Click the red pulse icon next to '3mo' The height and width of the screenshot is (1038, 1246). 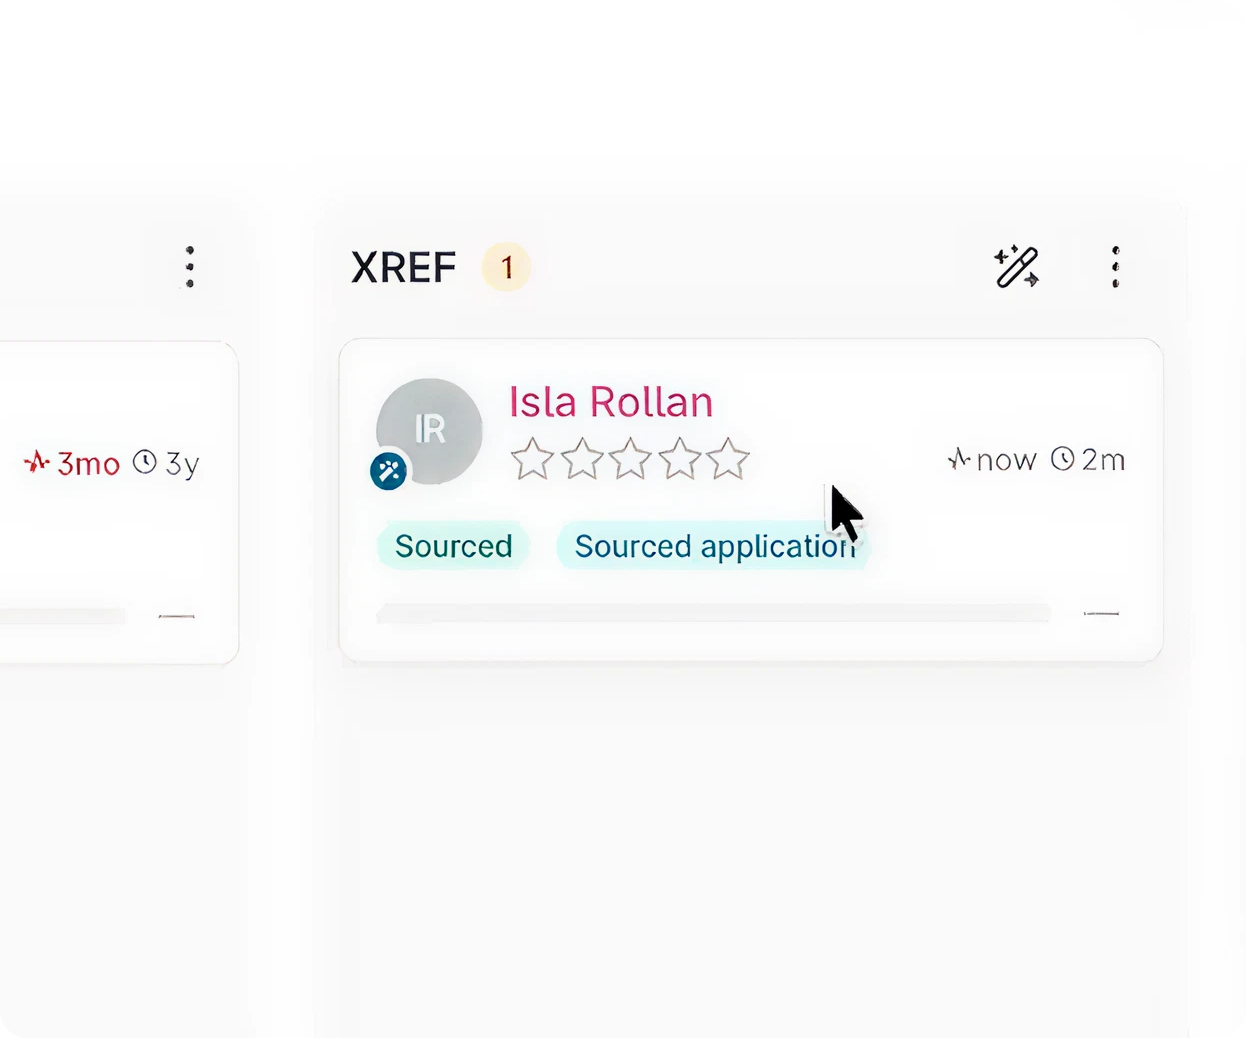(36, 461)
